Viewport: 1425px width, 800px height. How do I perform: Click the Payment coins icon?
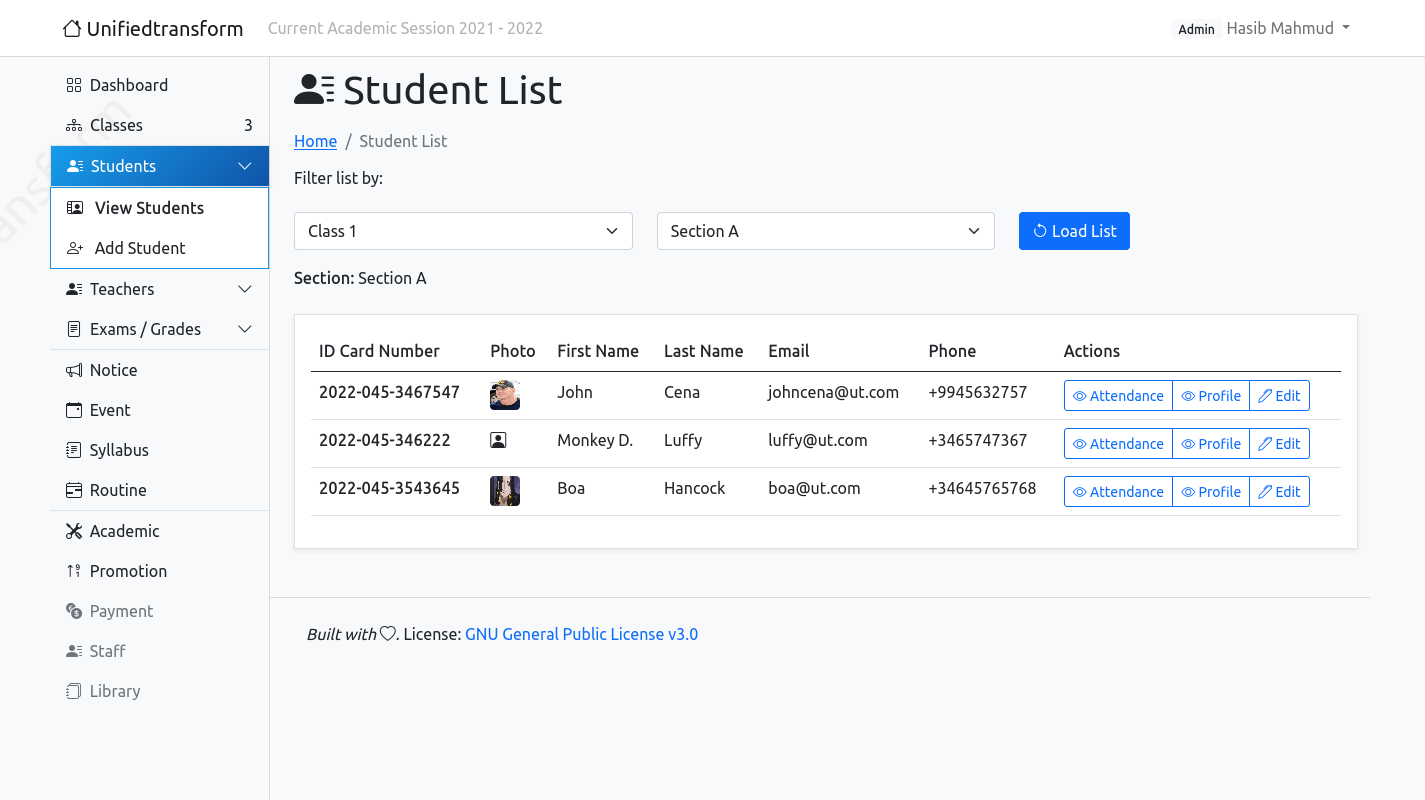point(74,611)
